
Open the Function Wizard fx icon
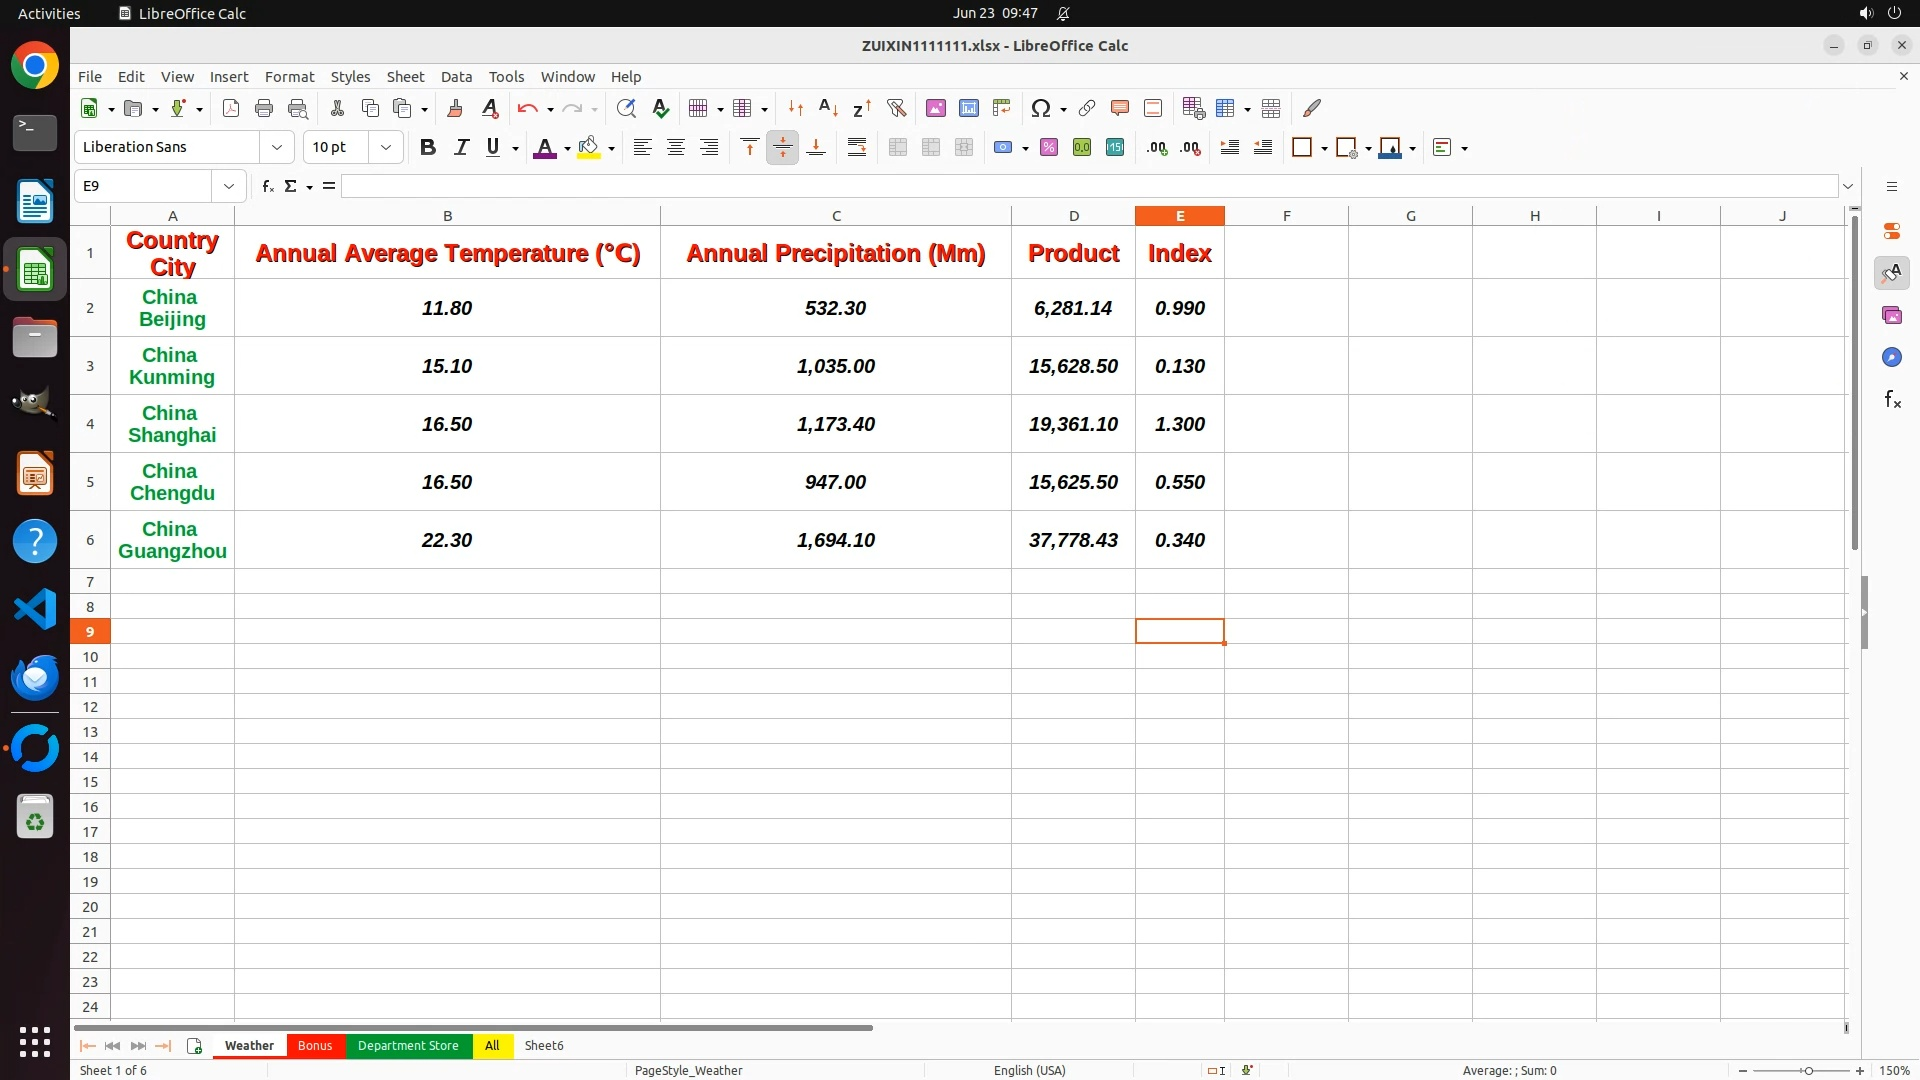267,186
